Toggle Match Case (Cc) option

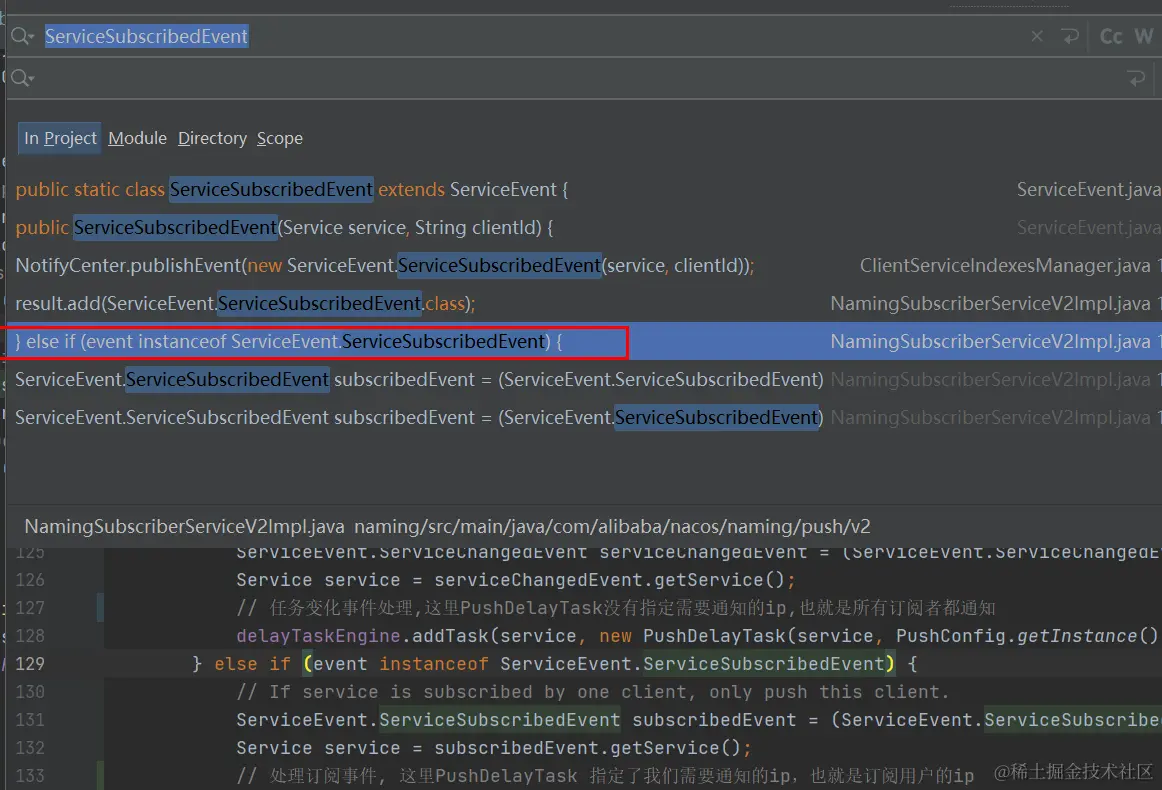(1111, 36)
